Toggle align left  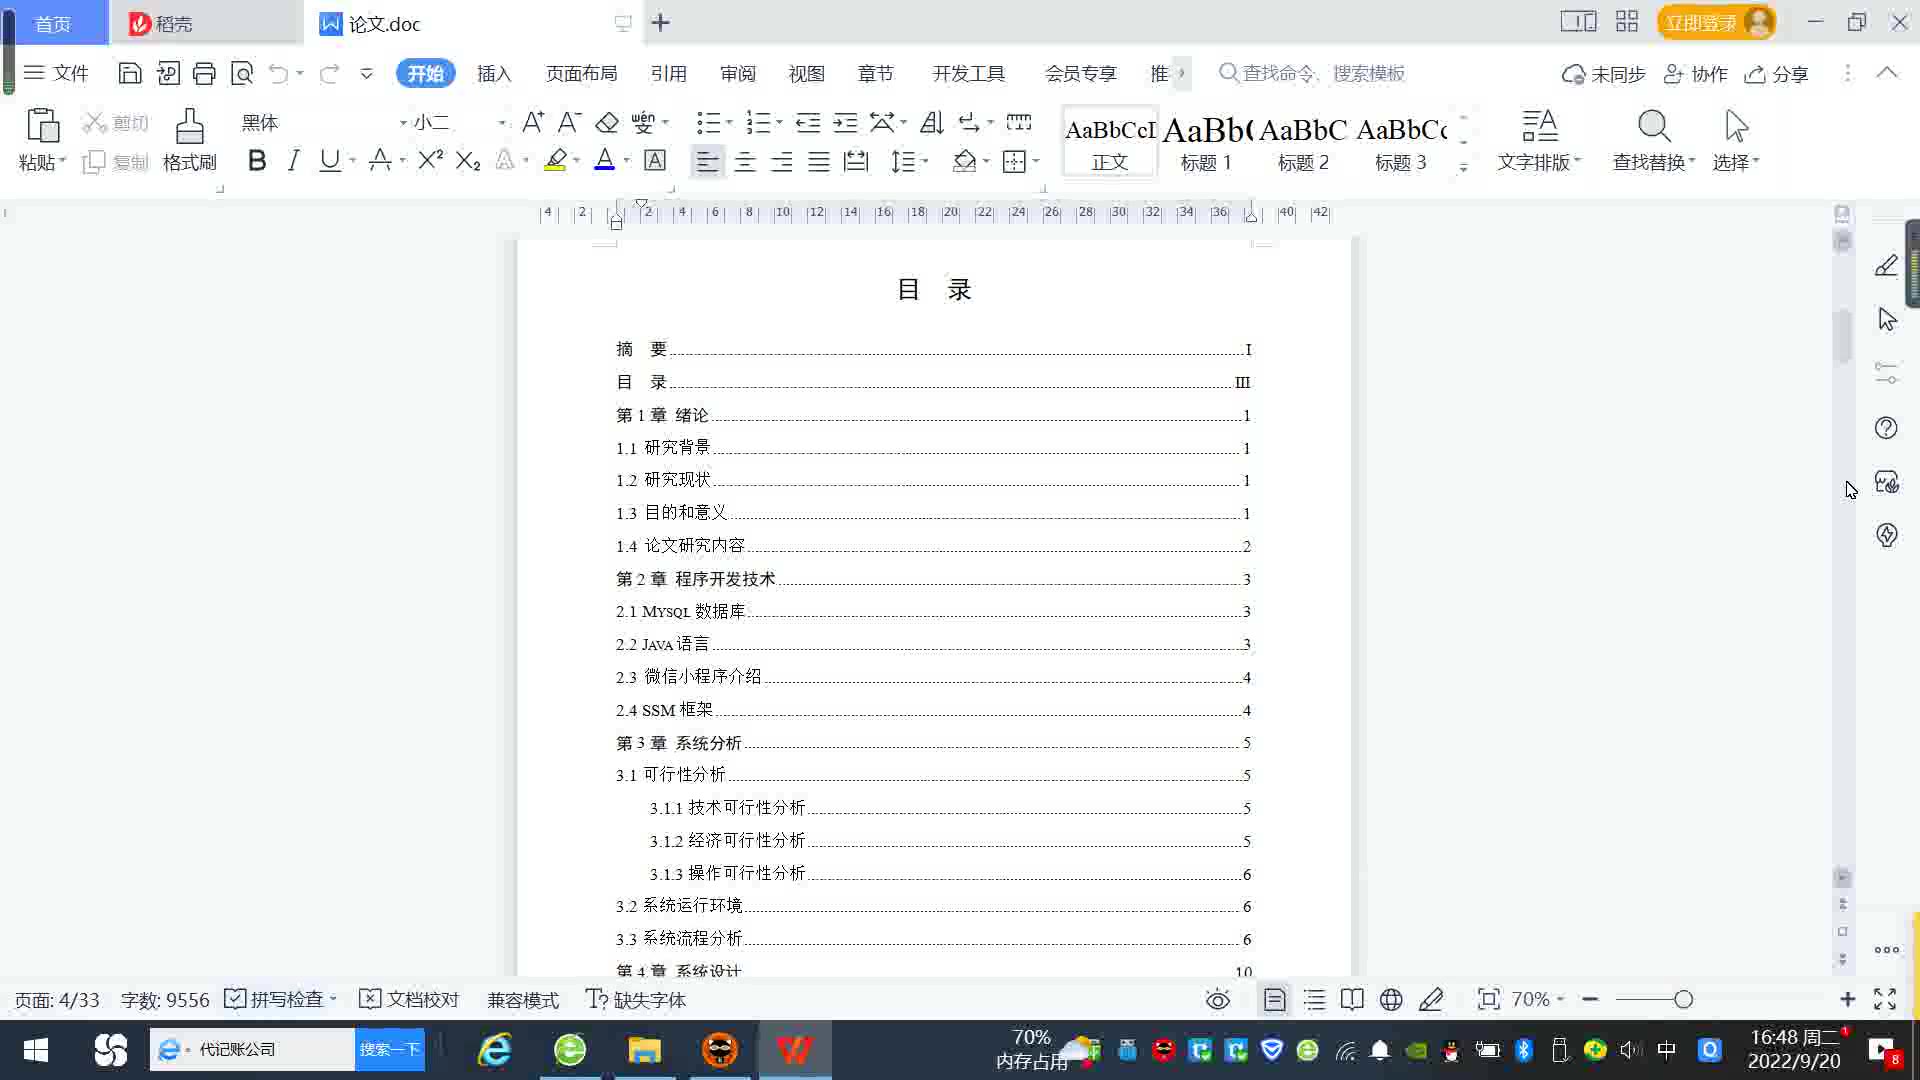pyautogui.click(x=707, y=161)
